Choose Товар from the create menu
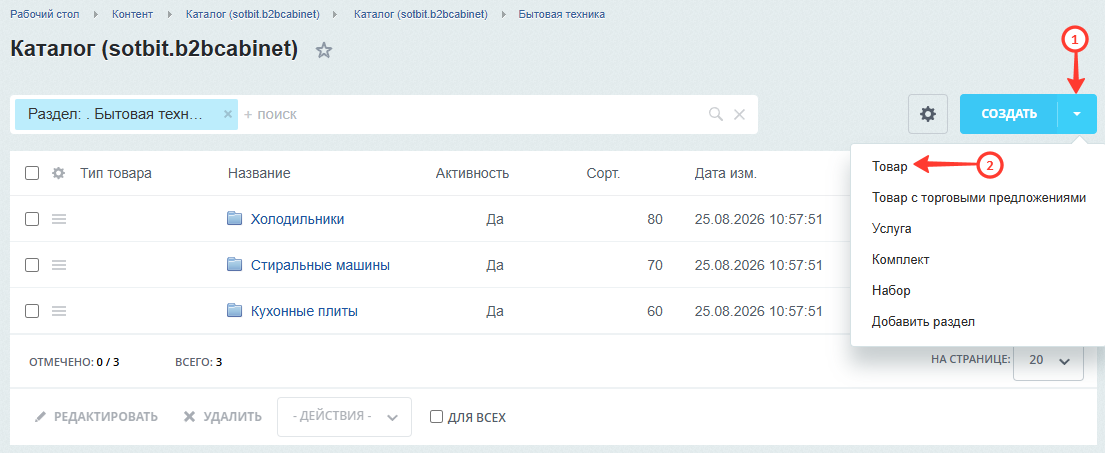Image resolution: width=1105 pixels, height=453 pixels. click(x=889, y=166)
